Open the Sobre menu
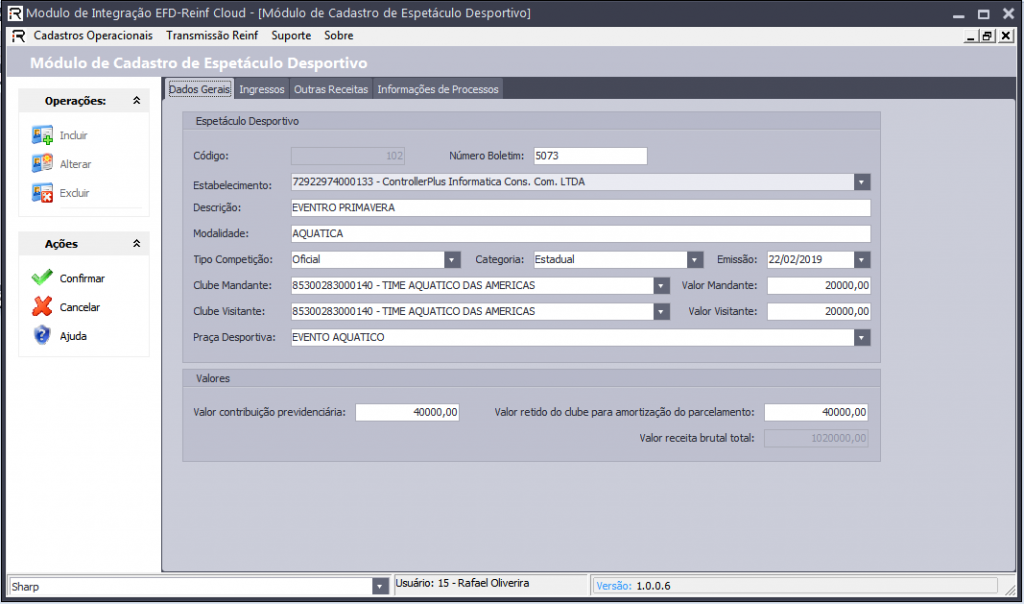 [x=339, y=35]
